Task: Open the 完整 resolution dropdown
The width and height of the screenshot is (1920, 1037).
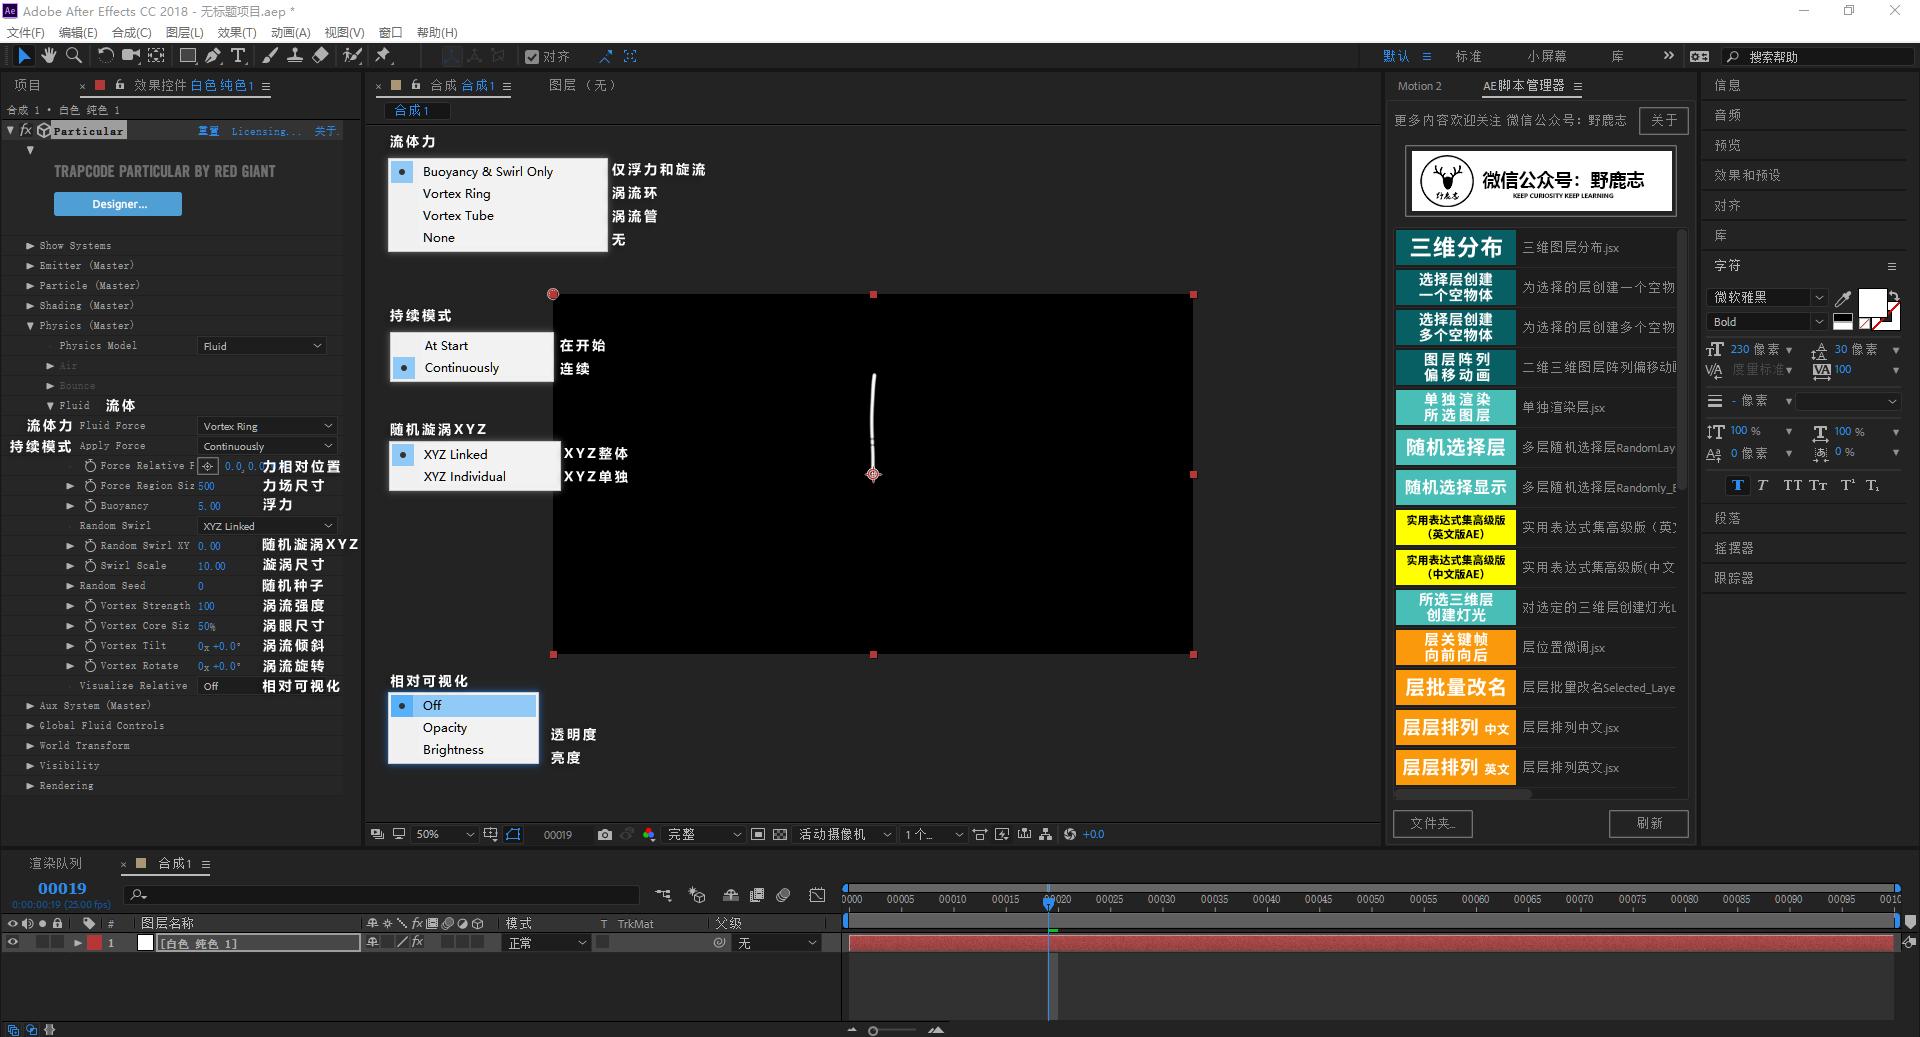Action: pyautogui.click(x=704, y=834)
